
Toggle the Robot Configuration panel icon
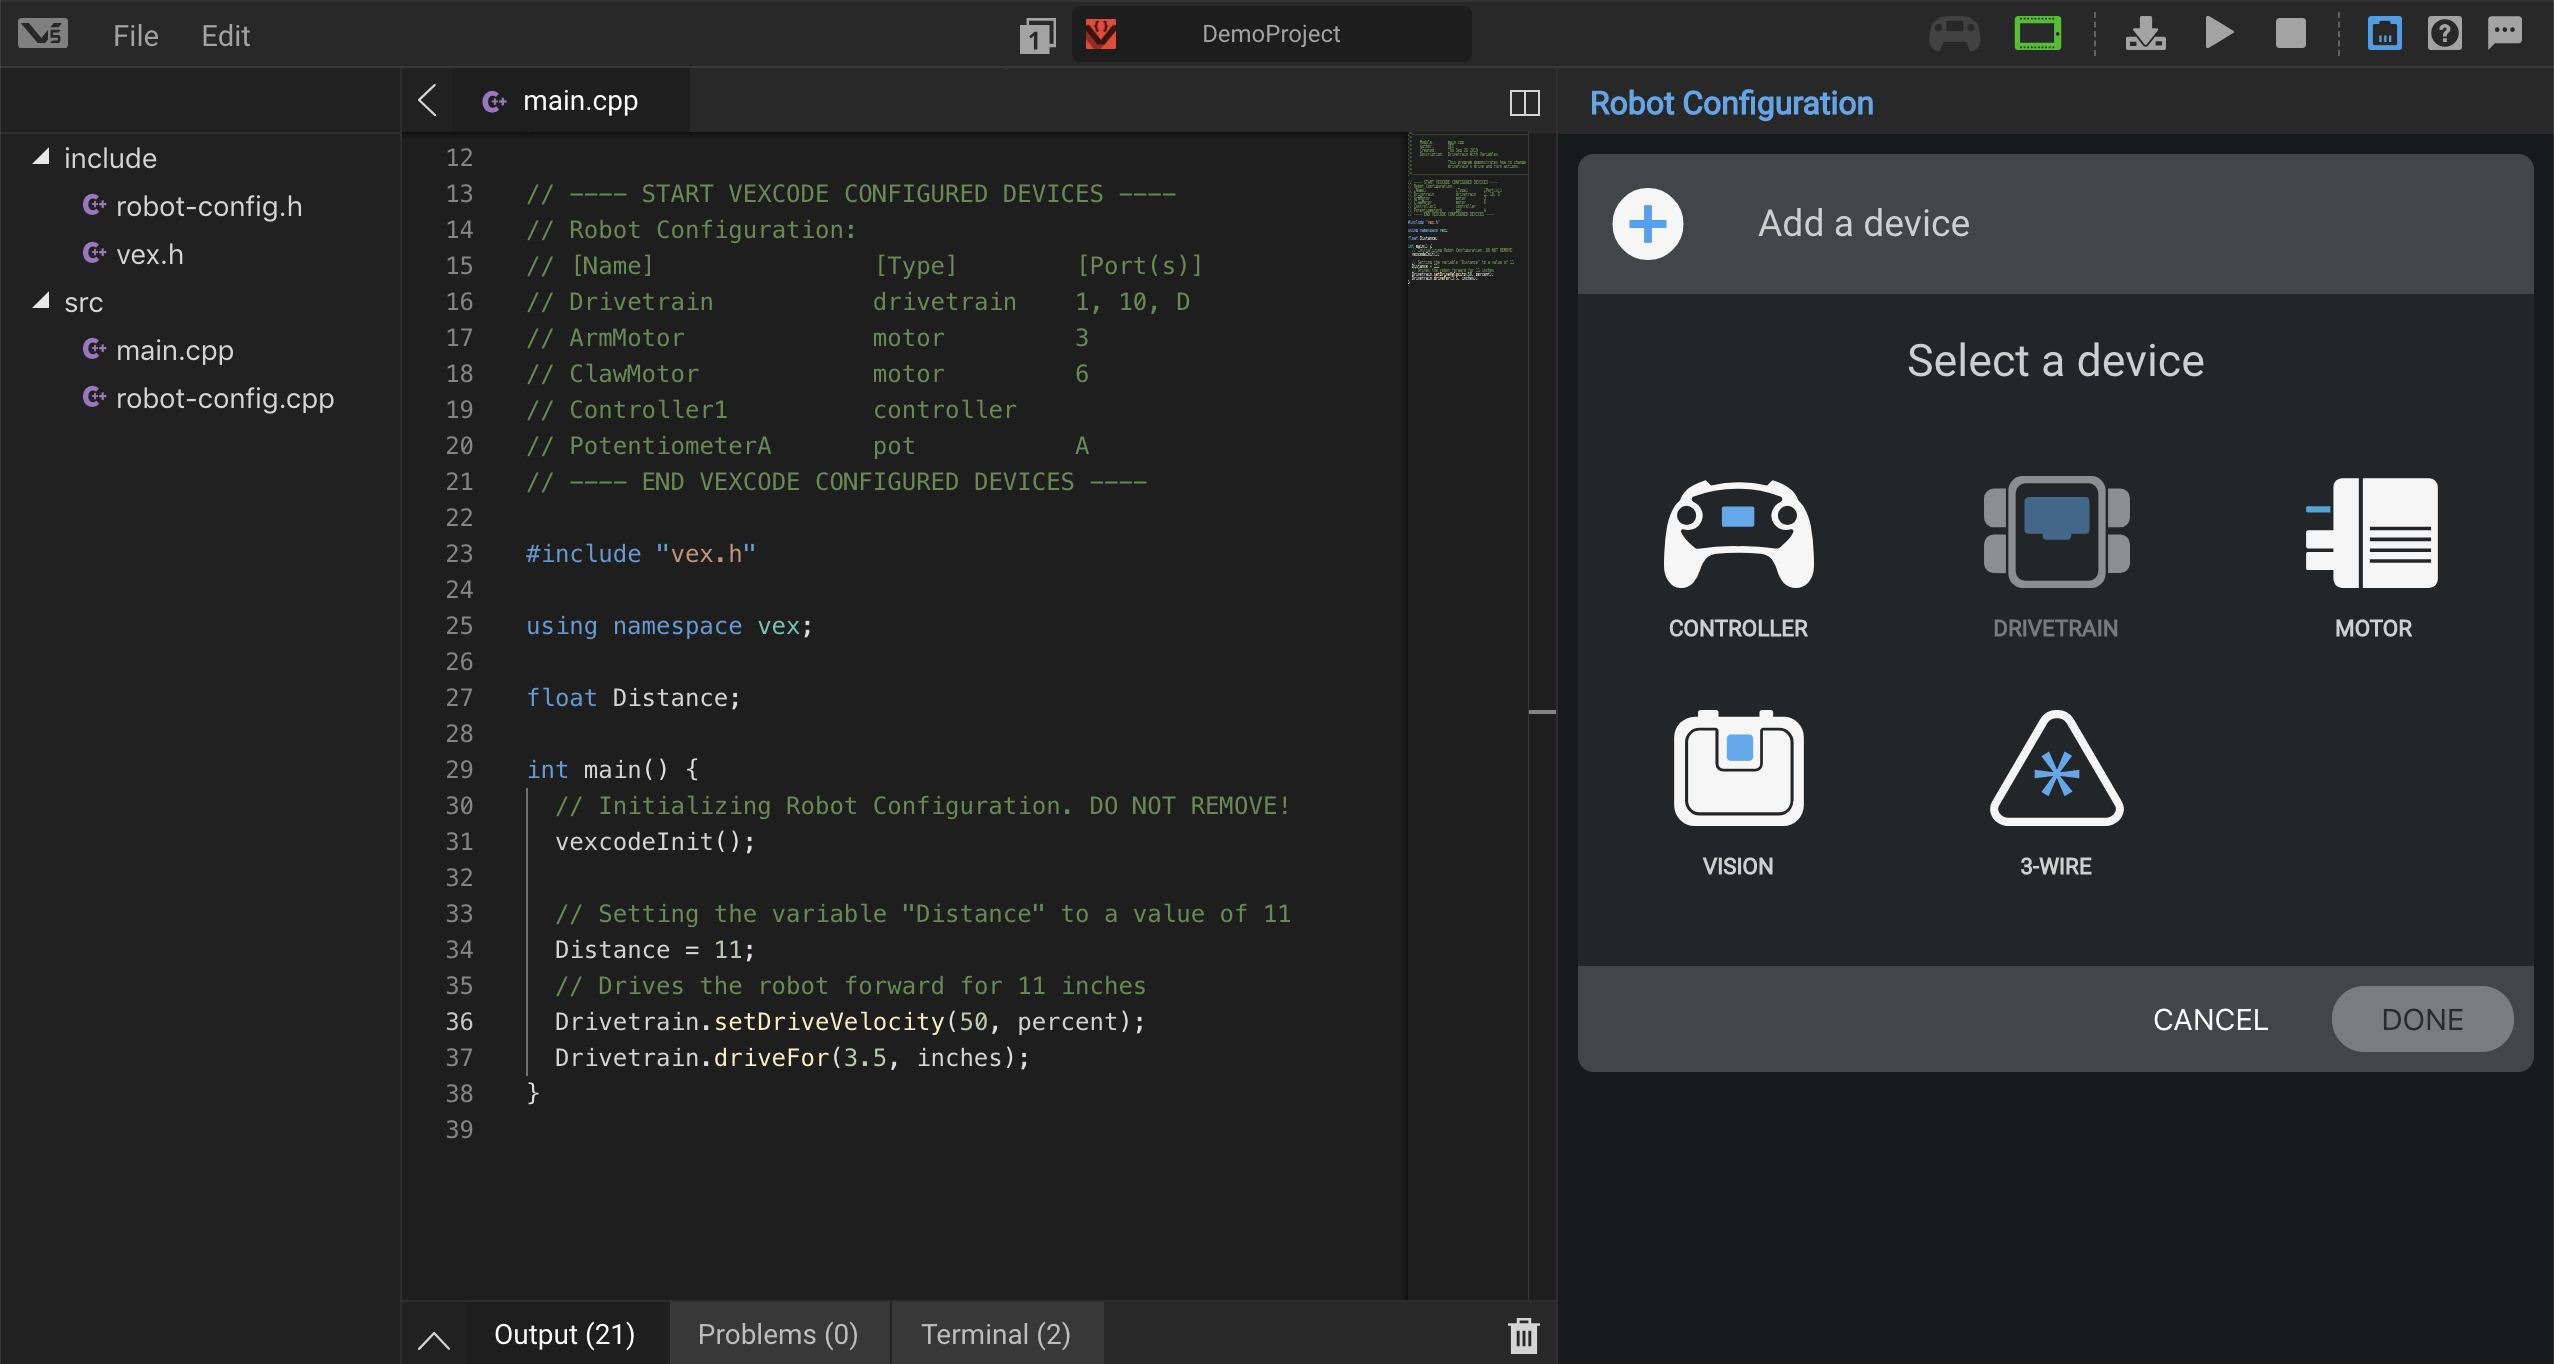[2384, 33]
